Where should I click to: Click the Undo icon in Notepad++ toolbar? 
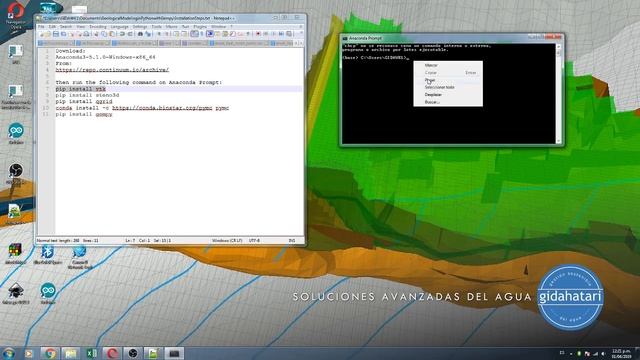coord(122,34)
